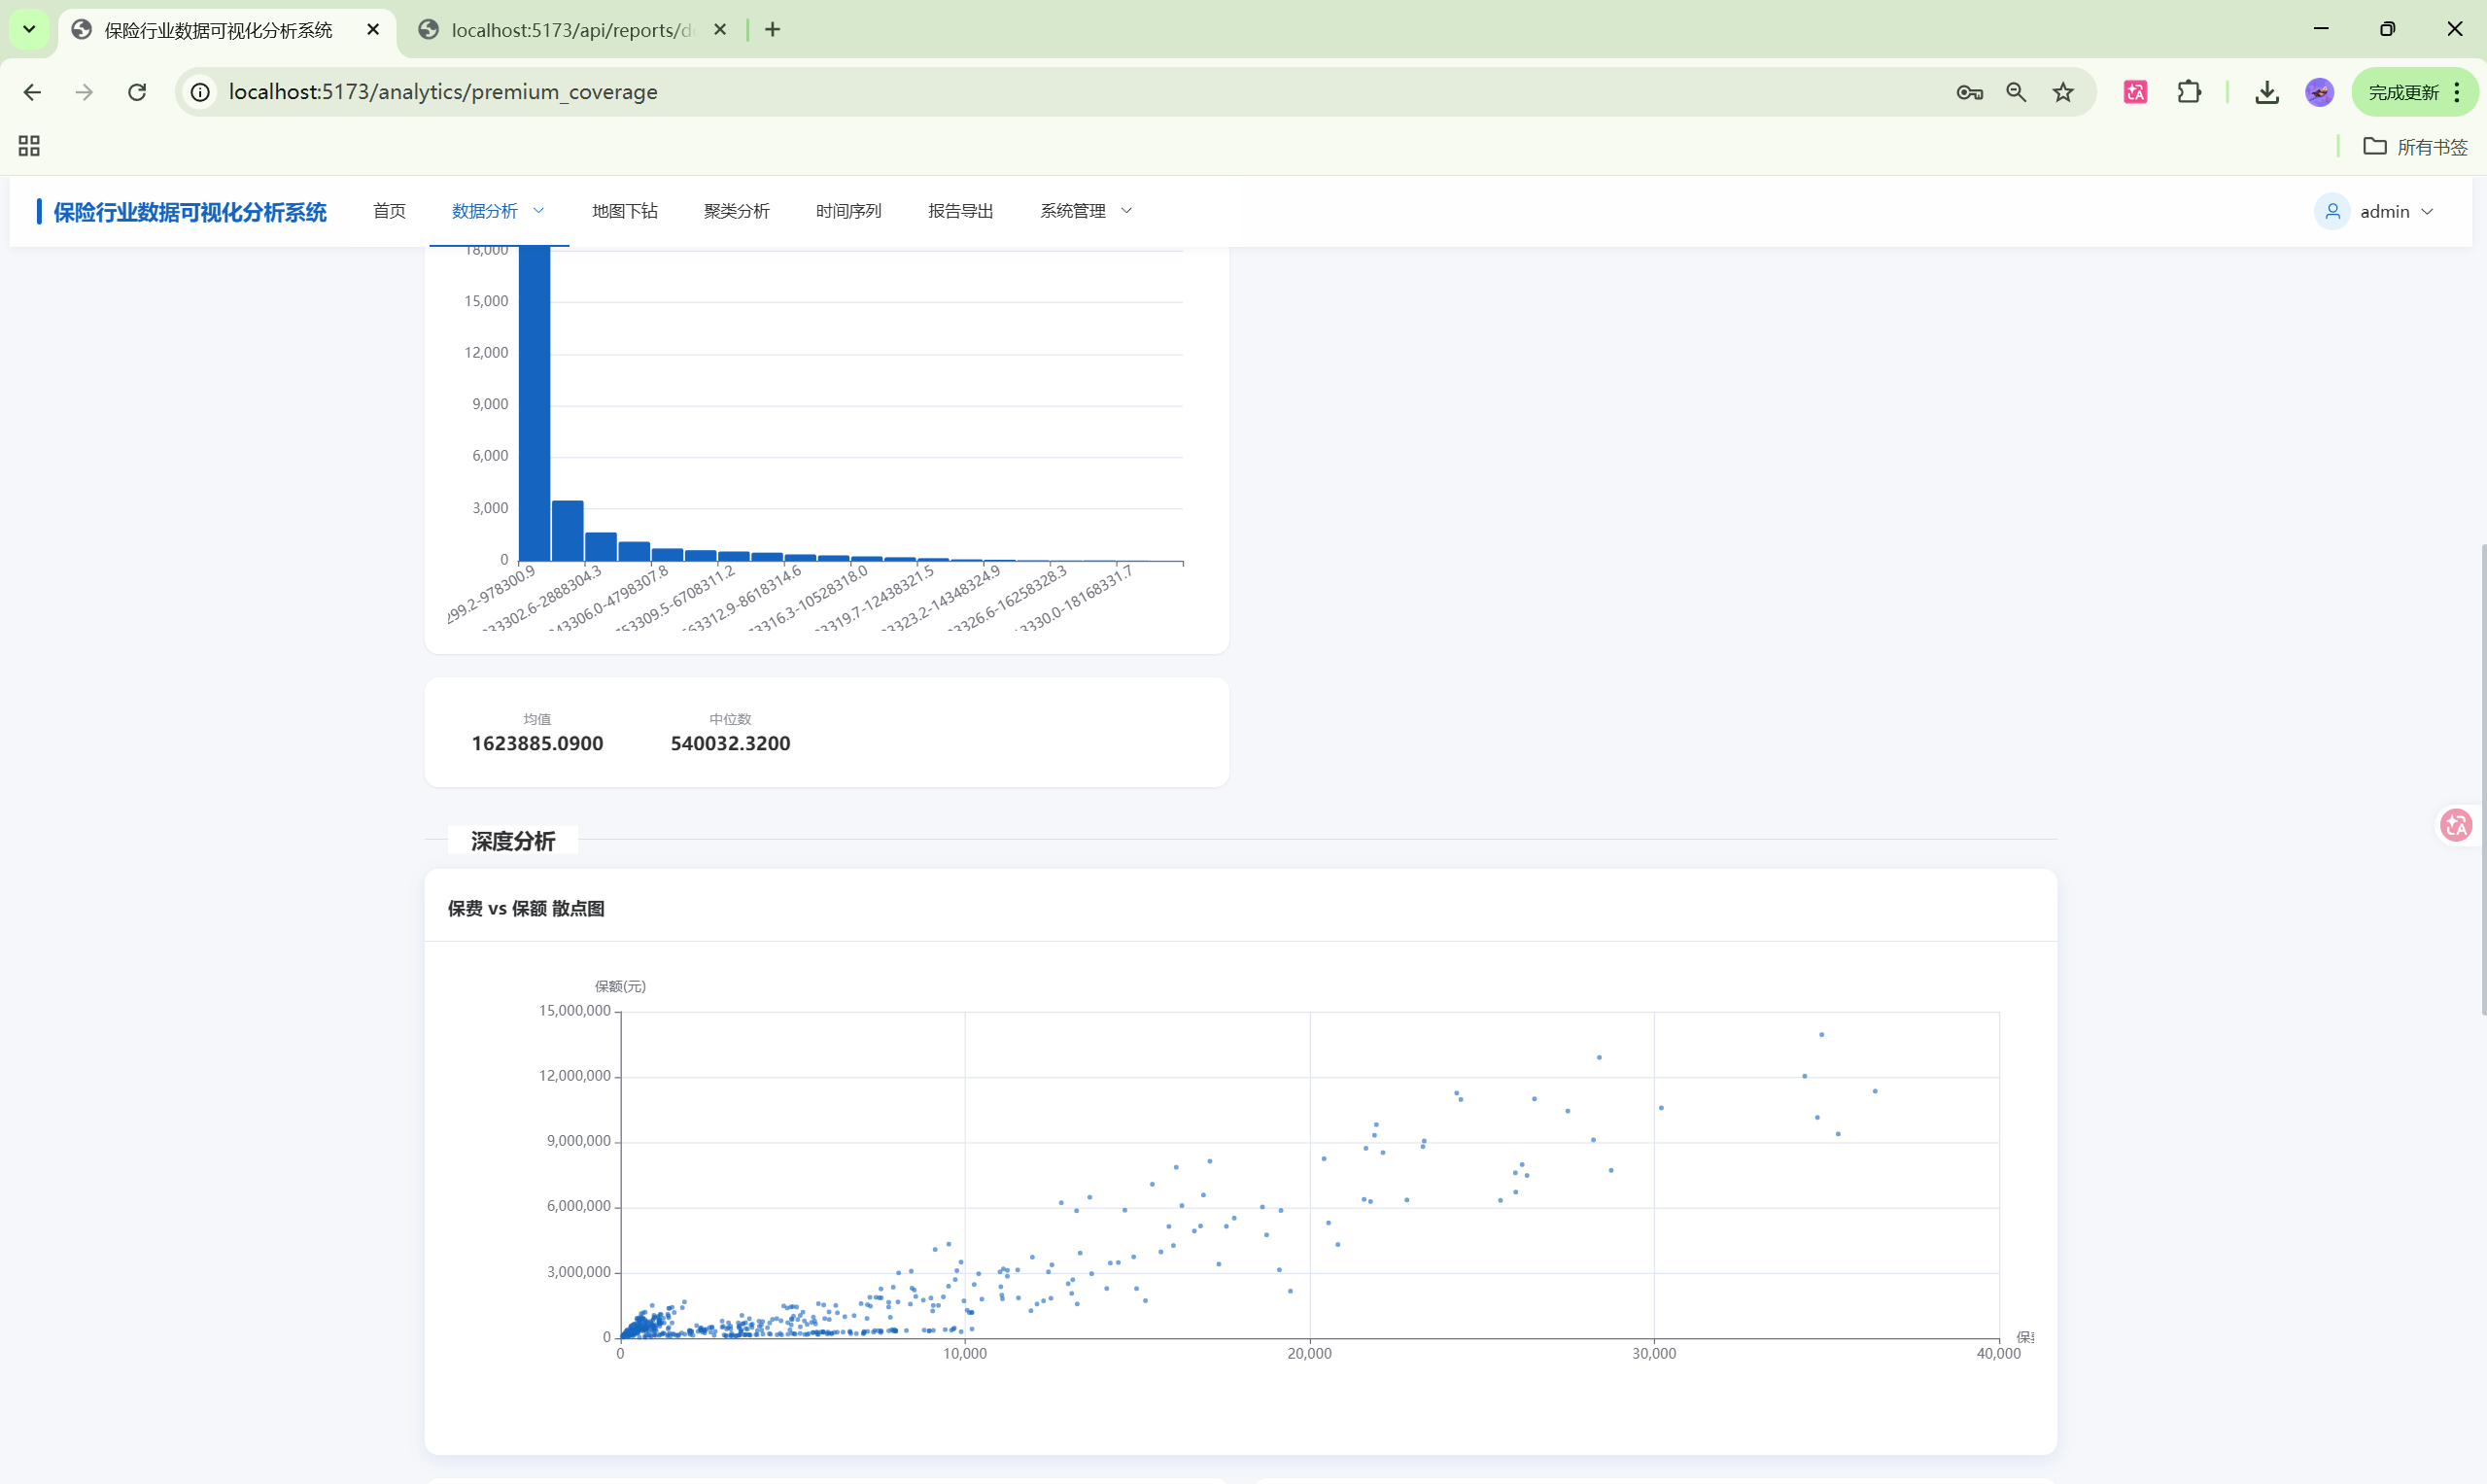Open the browser downloads icon
Viewport: 2487px width, 1484px height.
[x=2267, y=92]
